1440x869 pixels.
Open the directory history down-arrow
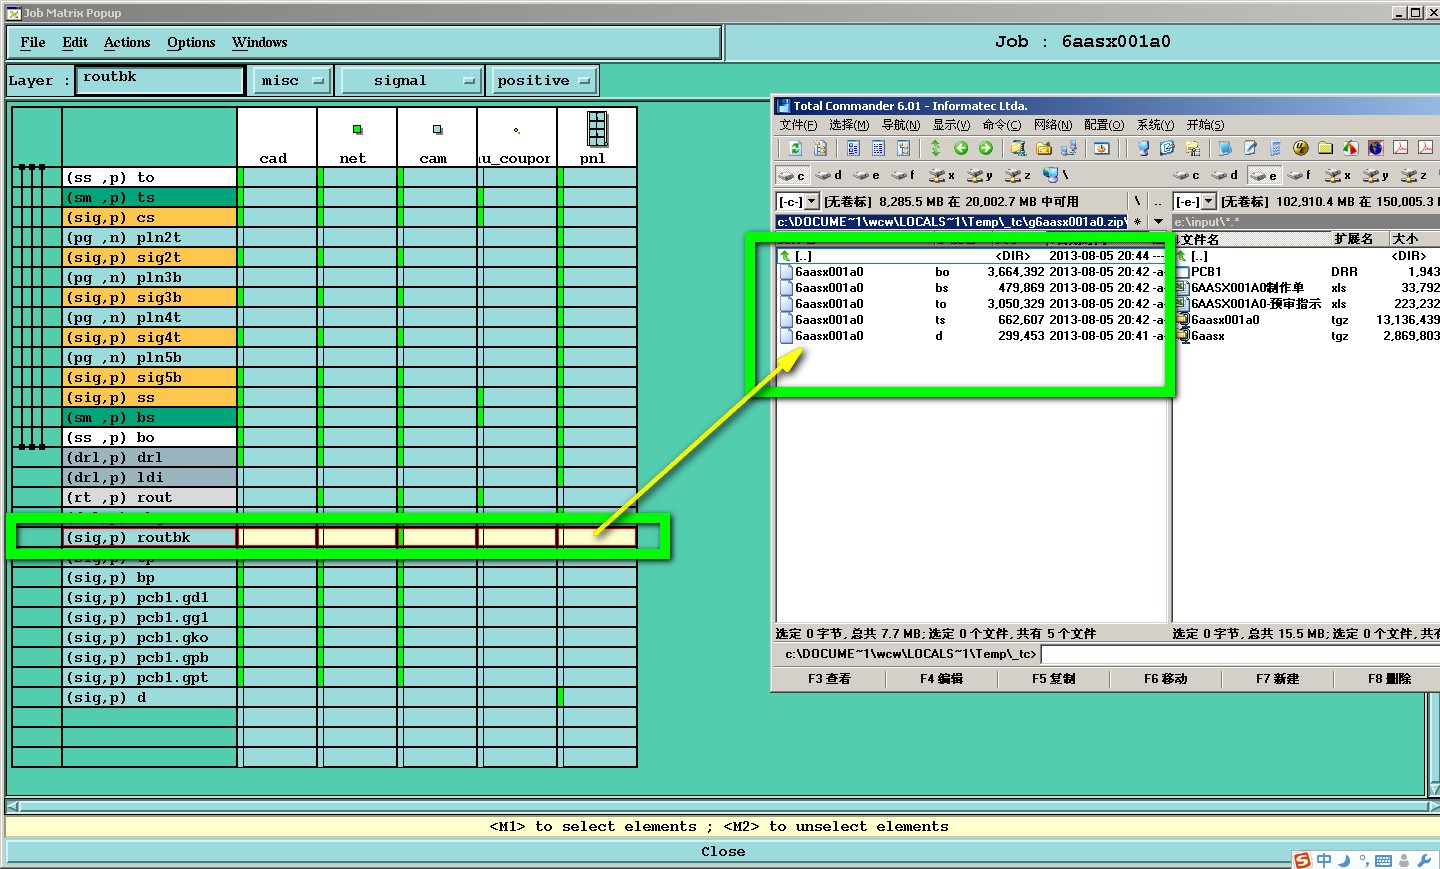coord(1158,222)
